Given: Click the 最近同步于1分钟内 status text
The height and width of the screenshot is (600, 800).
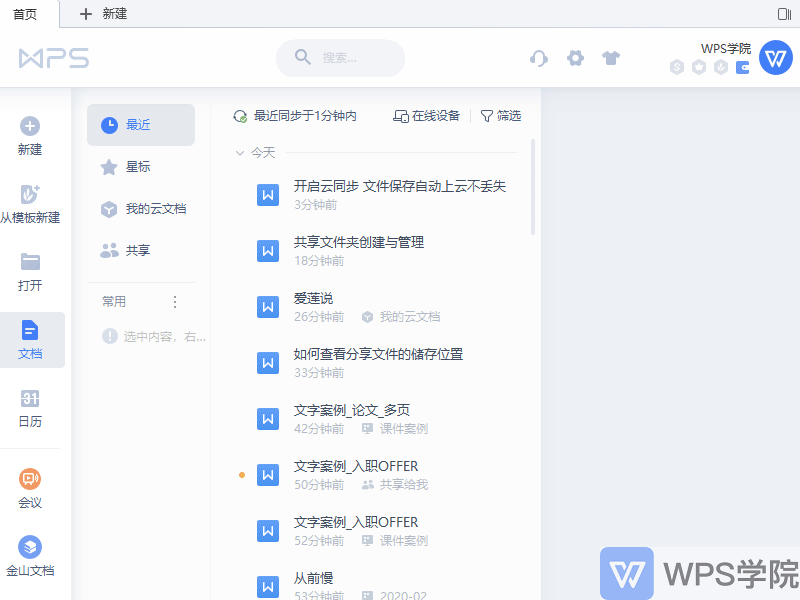Looking at the screenshot, I should [x=305, y=116].
